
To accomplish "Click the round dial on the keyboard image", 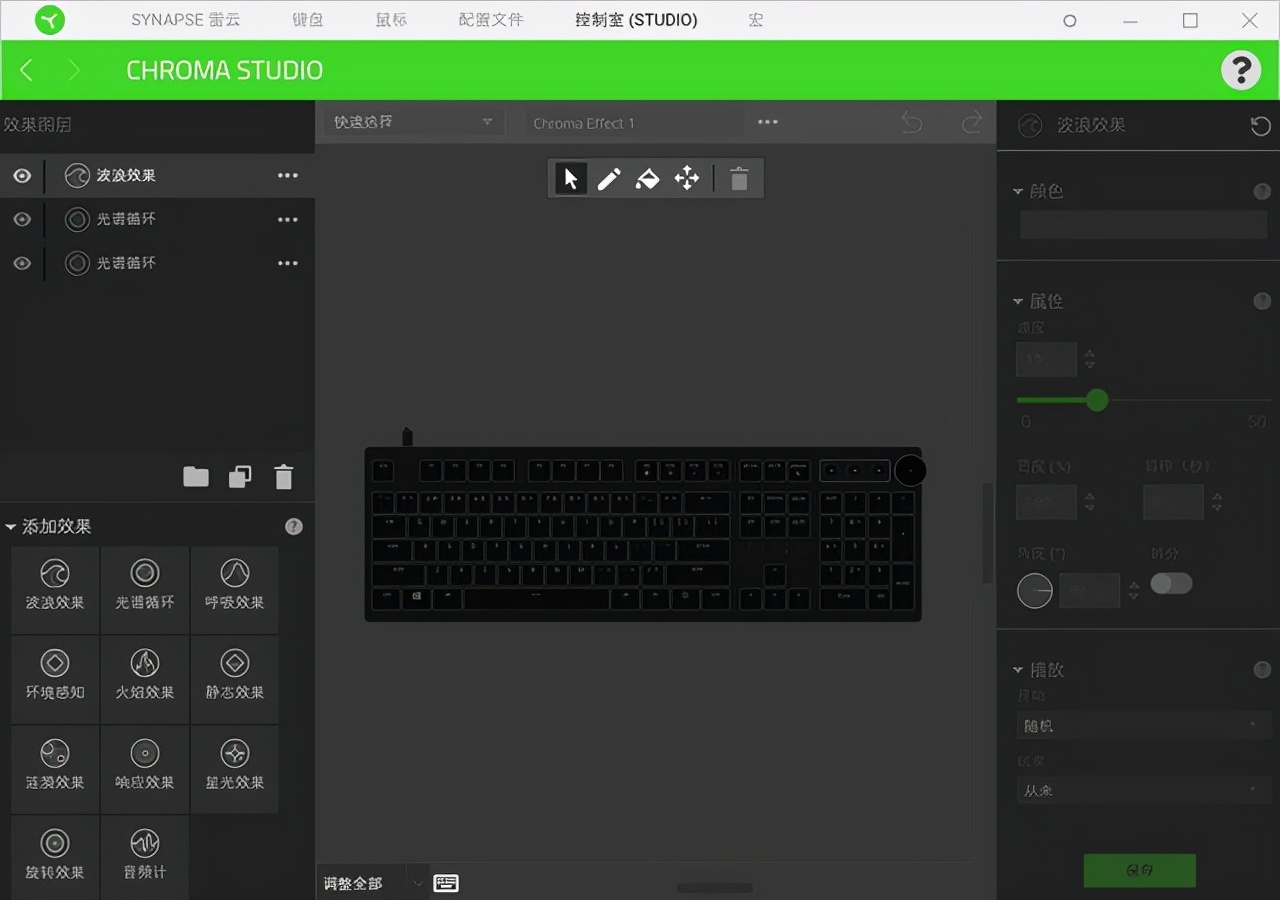I will point(910,470).
